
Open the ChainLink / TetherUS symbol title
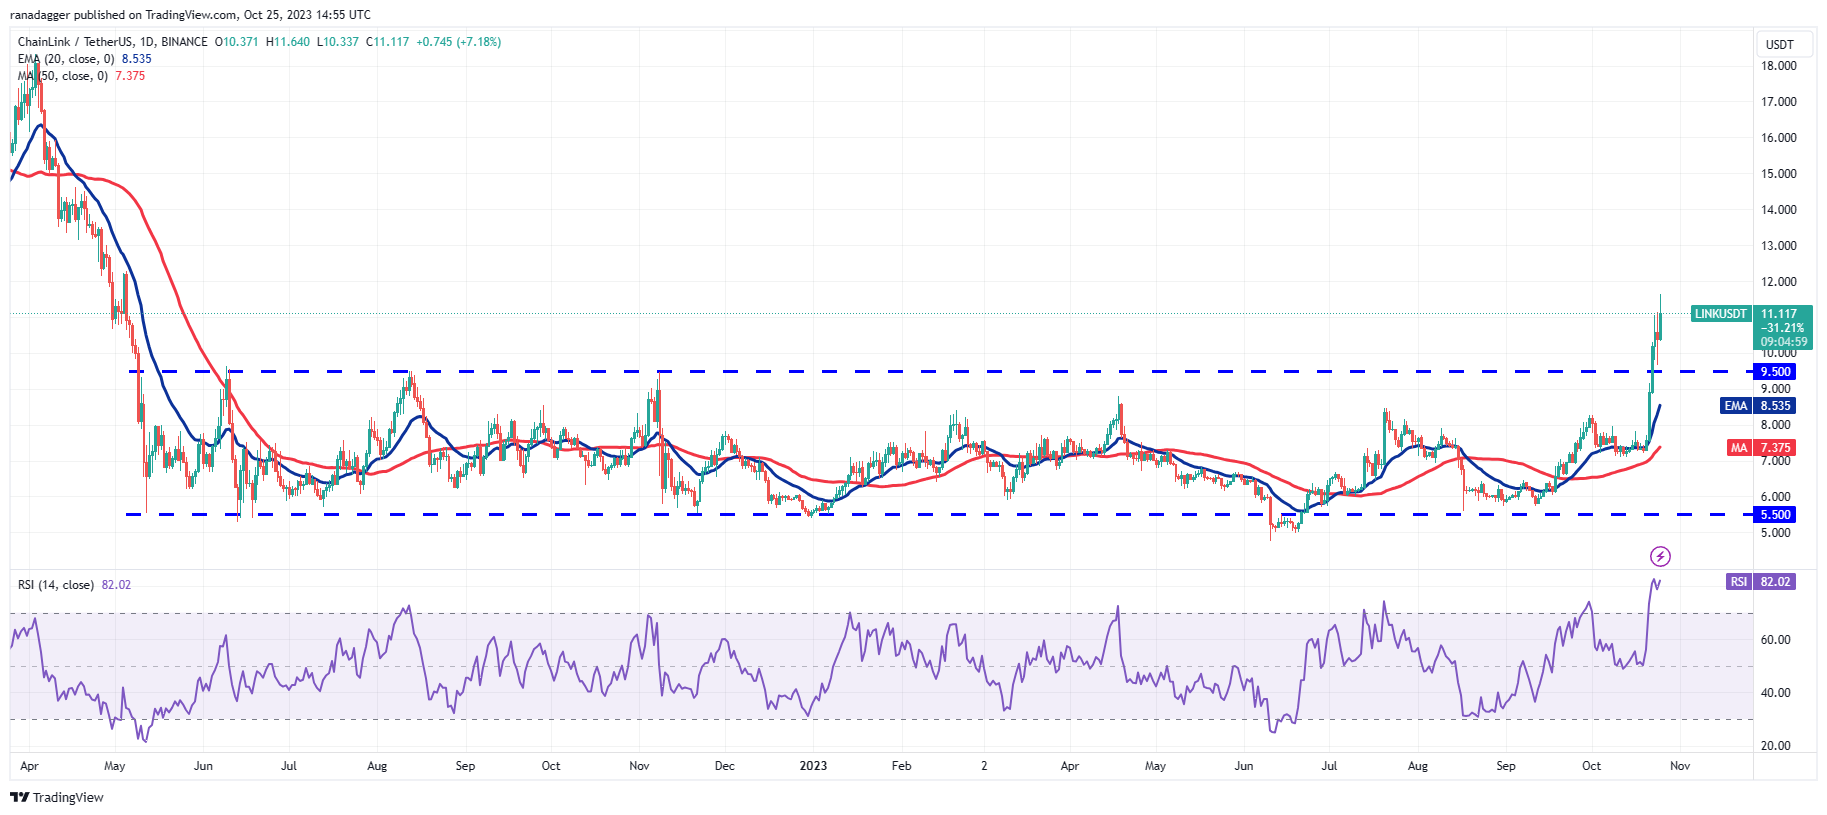click(112, 42)
